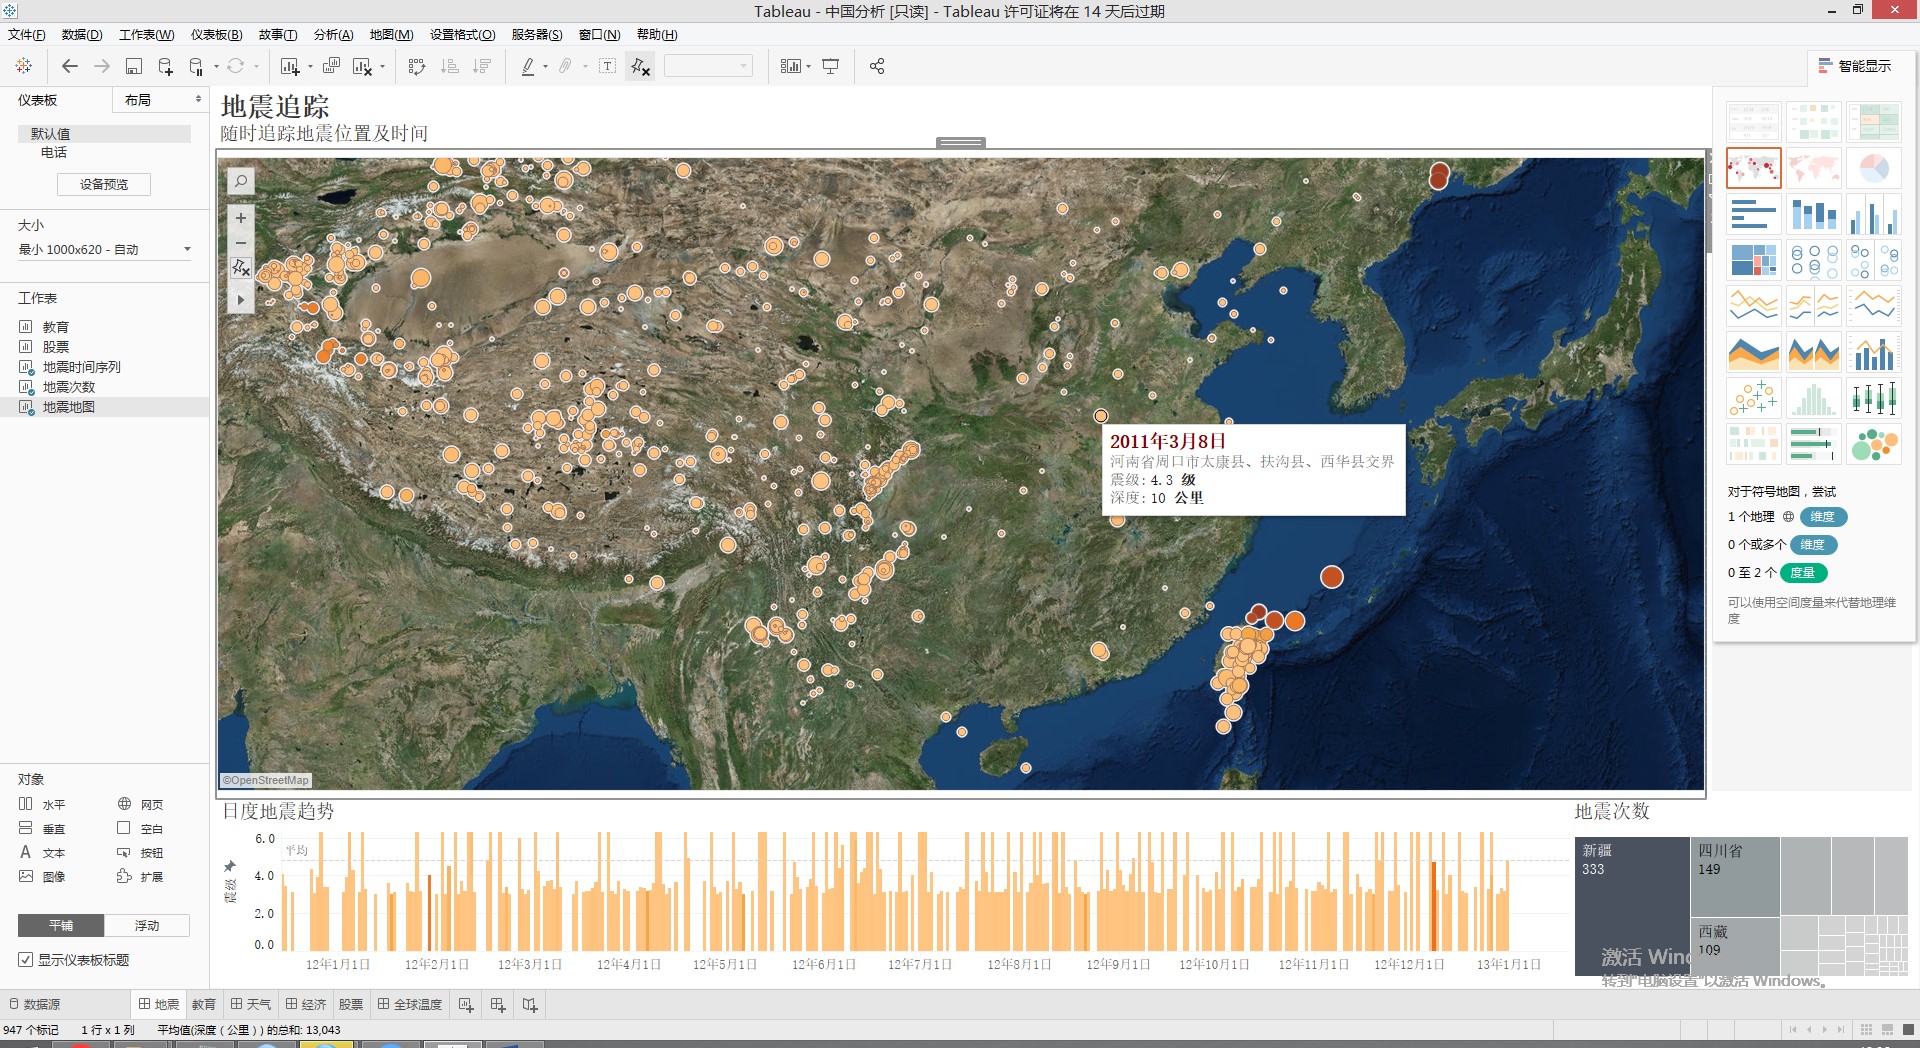The width and height of the screenshot is (1920, 1048).
Task: Select the 浮动 floating toggle
Action: coord(147,926)
